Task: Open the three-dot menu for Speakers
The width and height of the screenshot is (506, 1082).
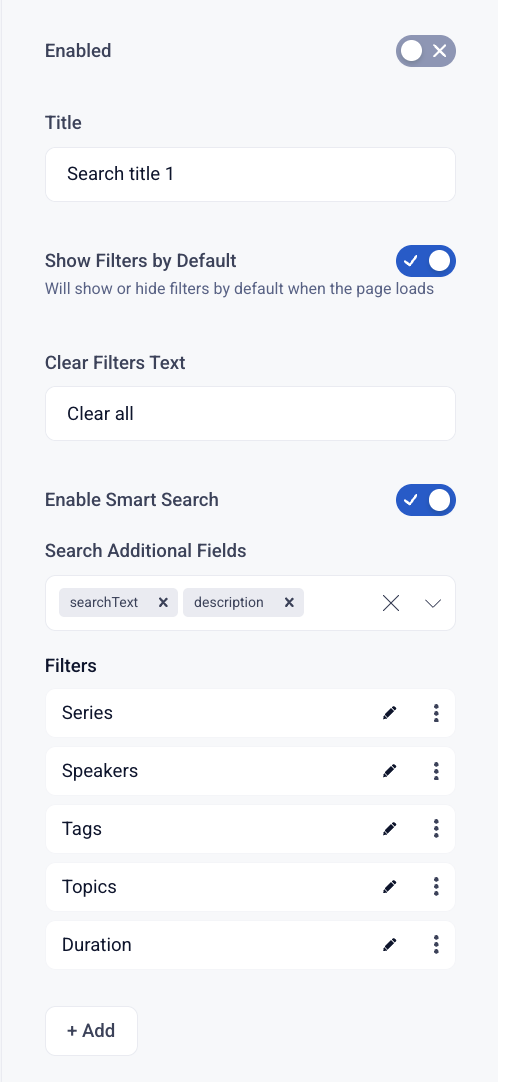Action: tap(436, 771)
